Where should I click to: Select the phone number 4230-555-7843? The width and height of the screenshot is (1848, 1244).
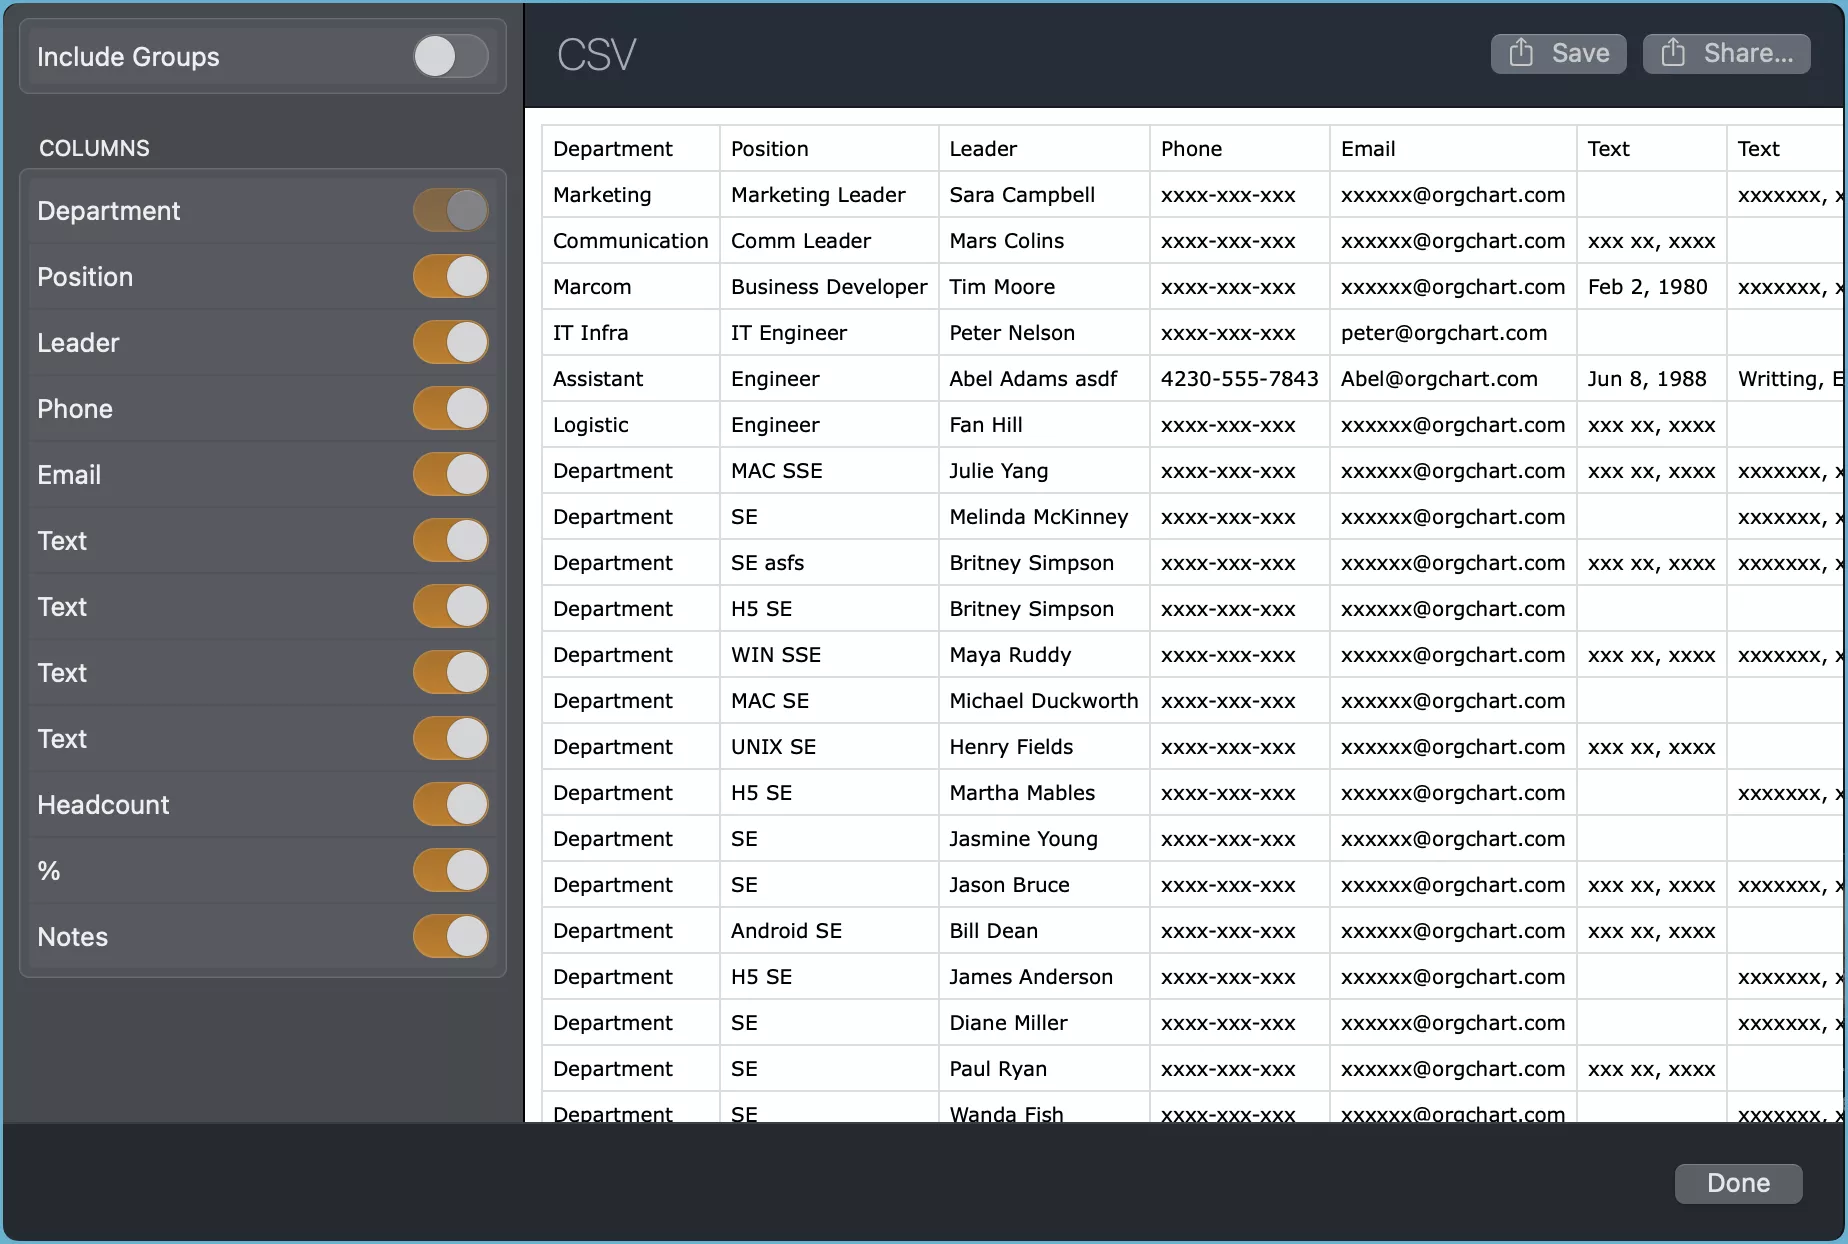[1240, 379]
